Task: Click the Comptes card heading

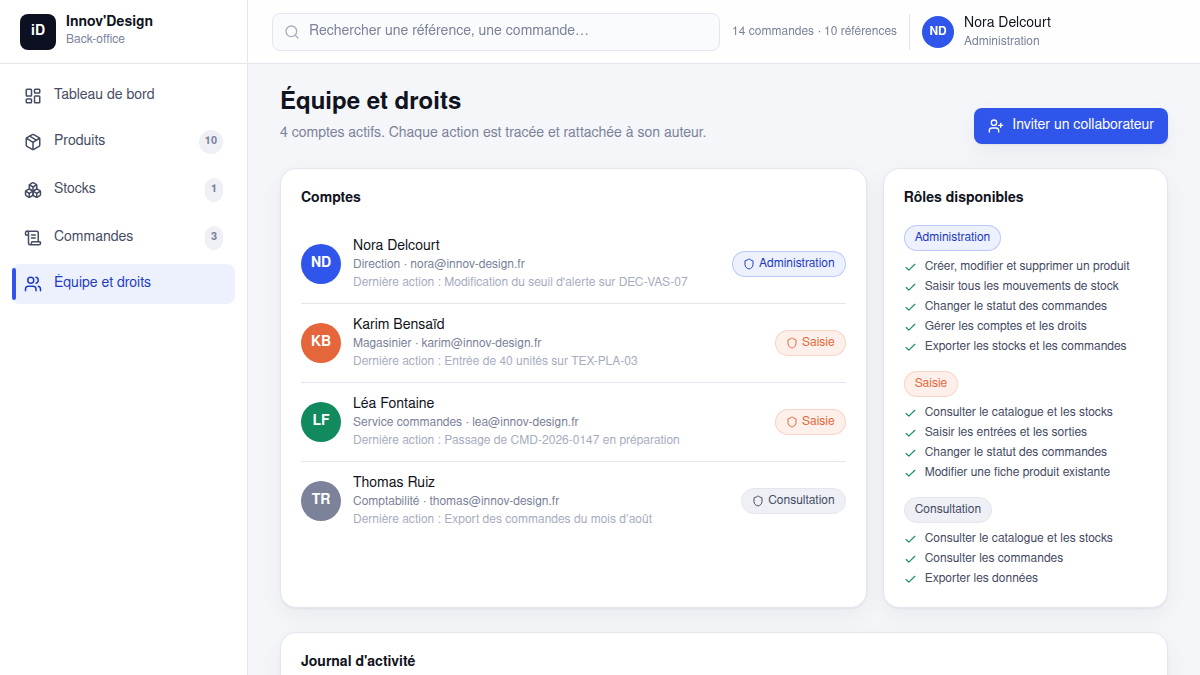Action: 331,198
